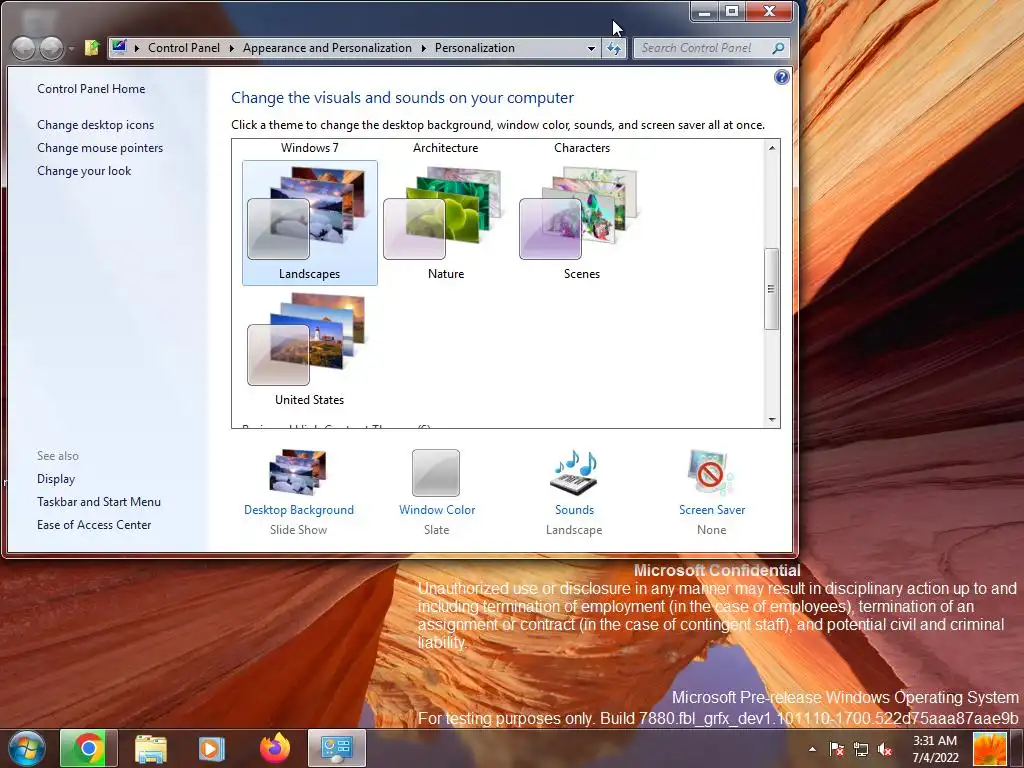This screenshot has width=1024, height=768.
Task: Go to Control Panel Home
Action: tap(91, 89)
